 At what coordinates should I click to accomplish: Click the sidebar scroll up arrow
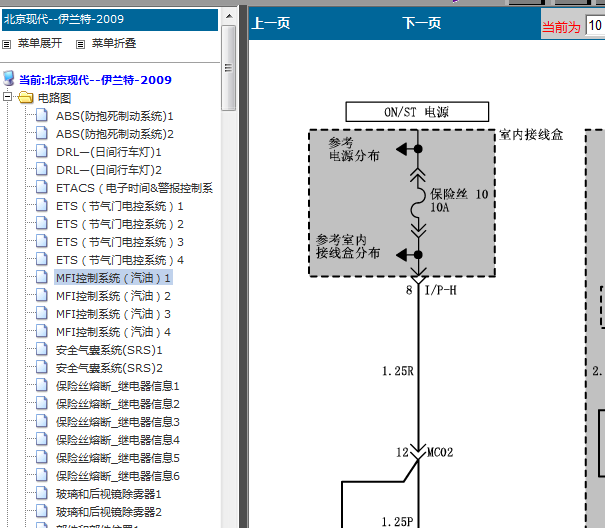(x=229, y=16)
